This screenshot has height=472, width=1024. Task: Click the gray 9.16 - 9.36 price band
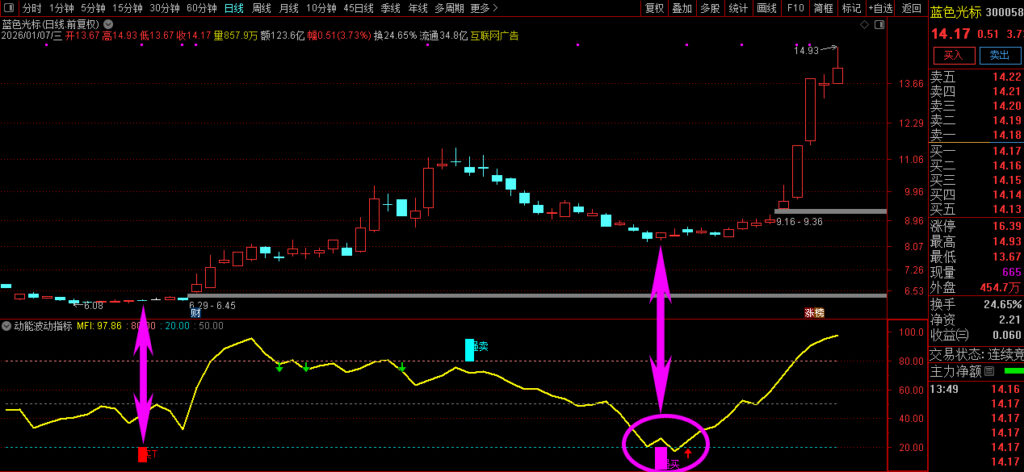(829, 211)
